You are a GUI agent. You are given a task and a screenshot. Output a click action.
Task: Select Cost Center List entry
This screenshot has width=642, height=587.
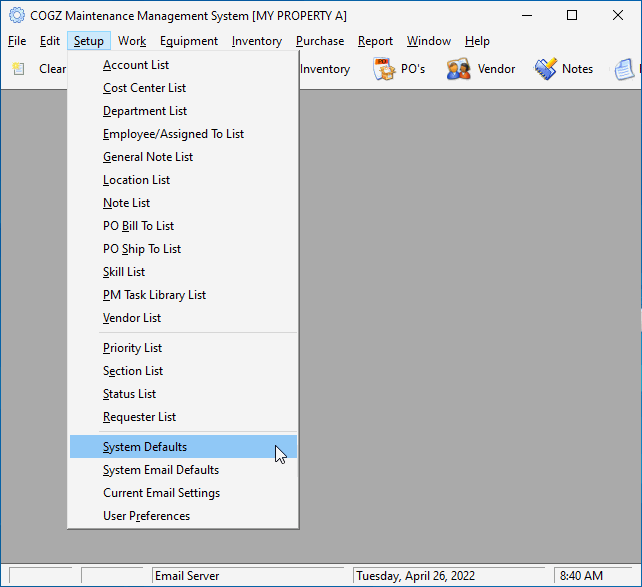(183, 88)
